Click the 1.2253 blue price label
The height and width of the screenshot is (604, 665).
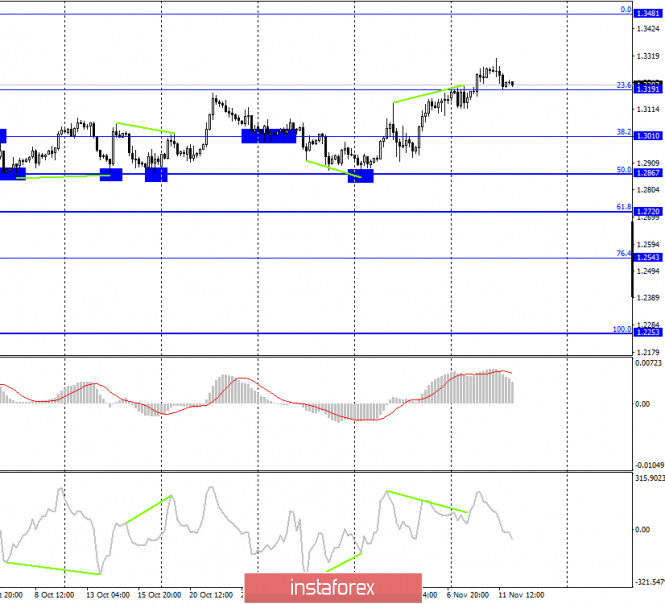(x=648, y=332)
